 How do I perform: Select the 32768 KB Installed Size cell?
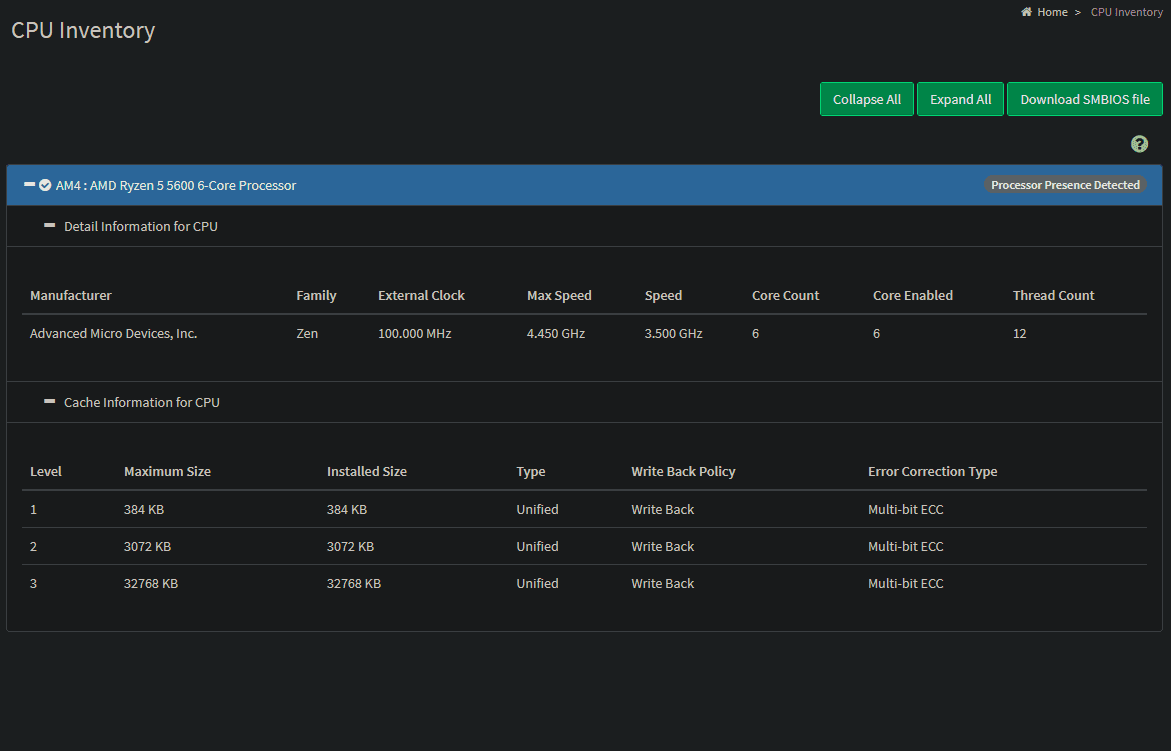[x=353, y=584]
